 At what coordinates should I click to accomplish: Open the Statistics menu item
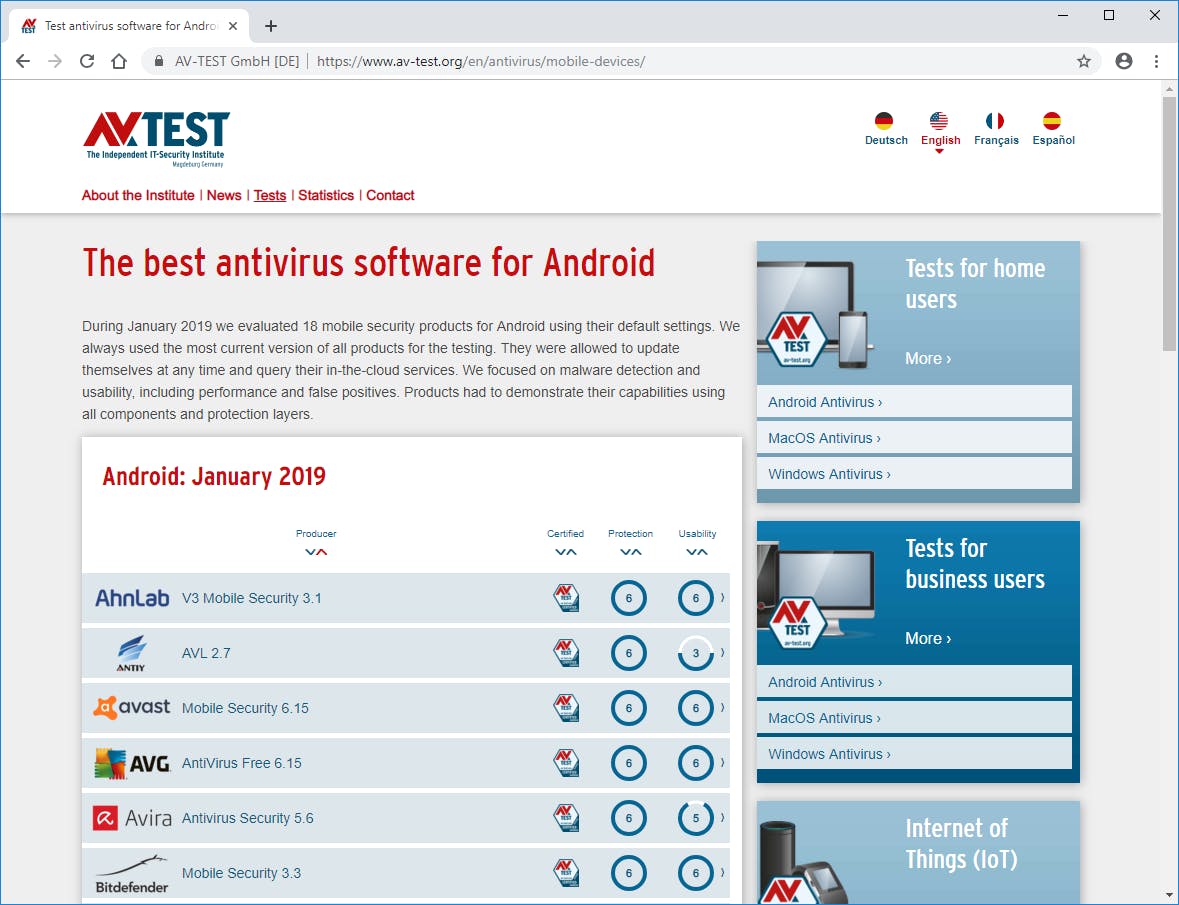click(x=326, y=195)
